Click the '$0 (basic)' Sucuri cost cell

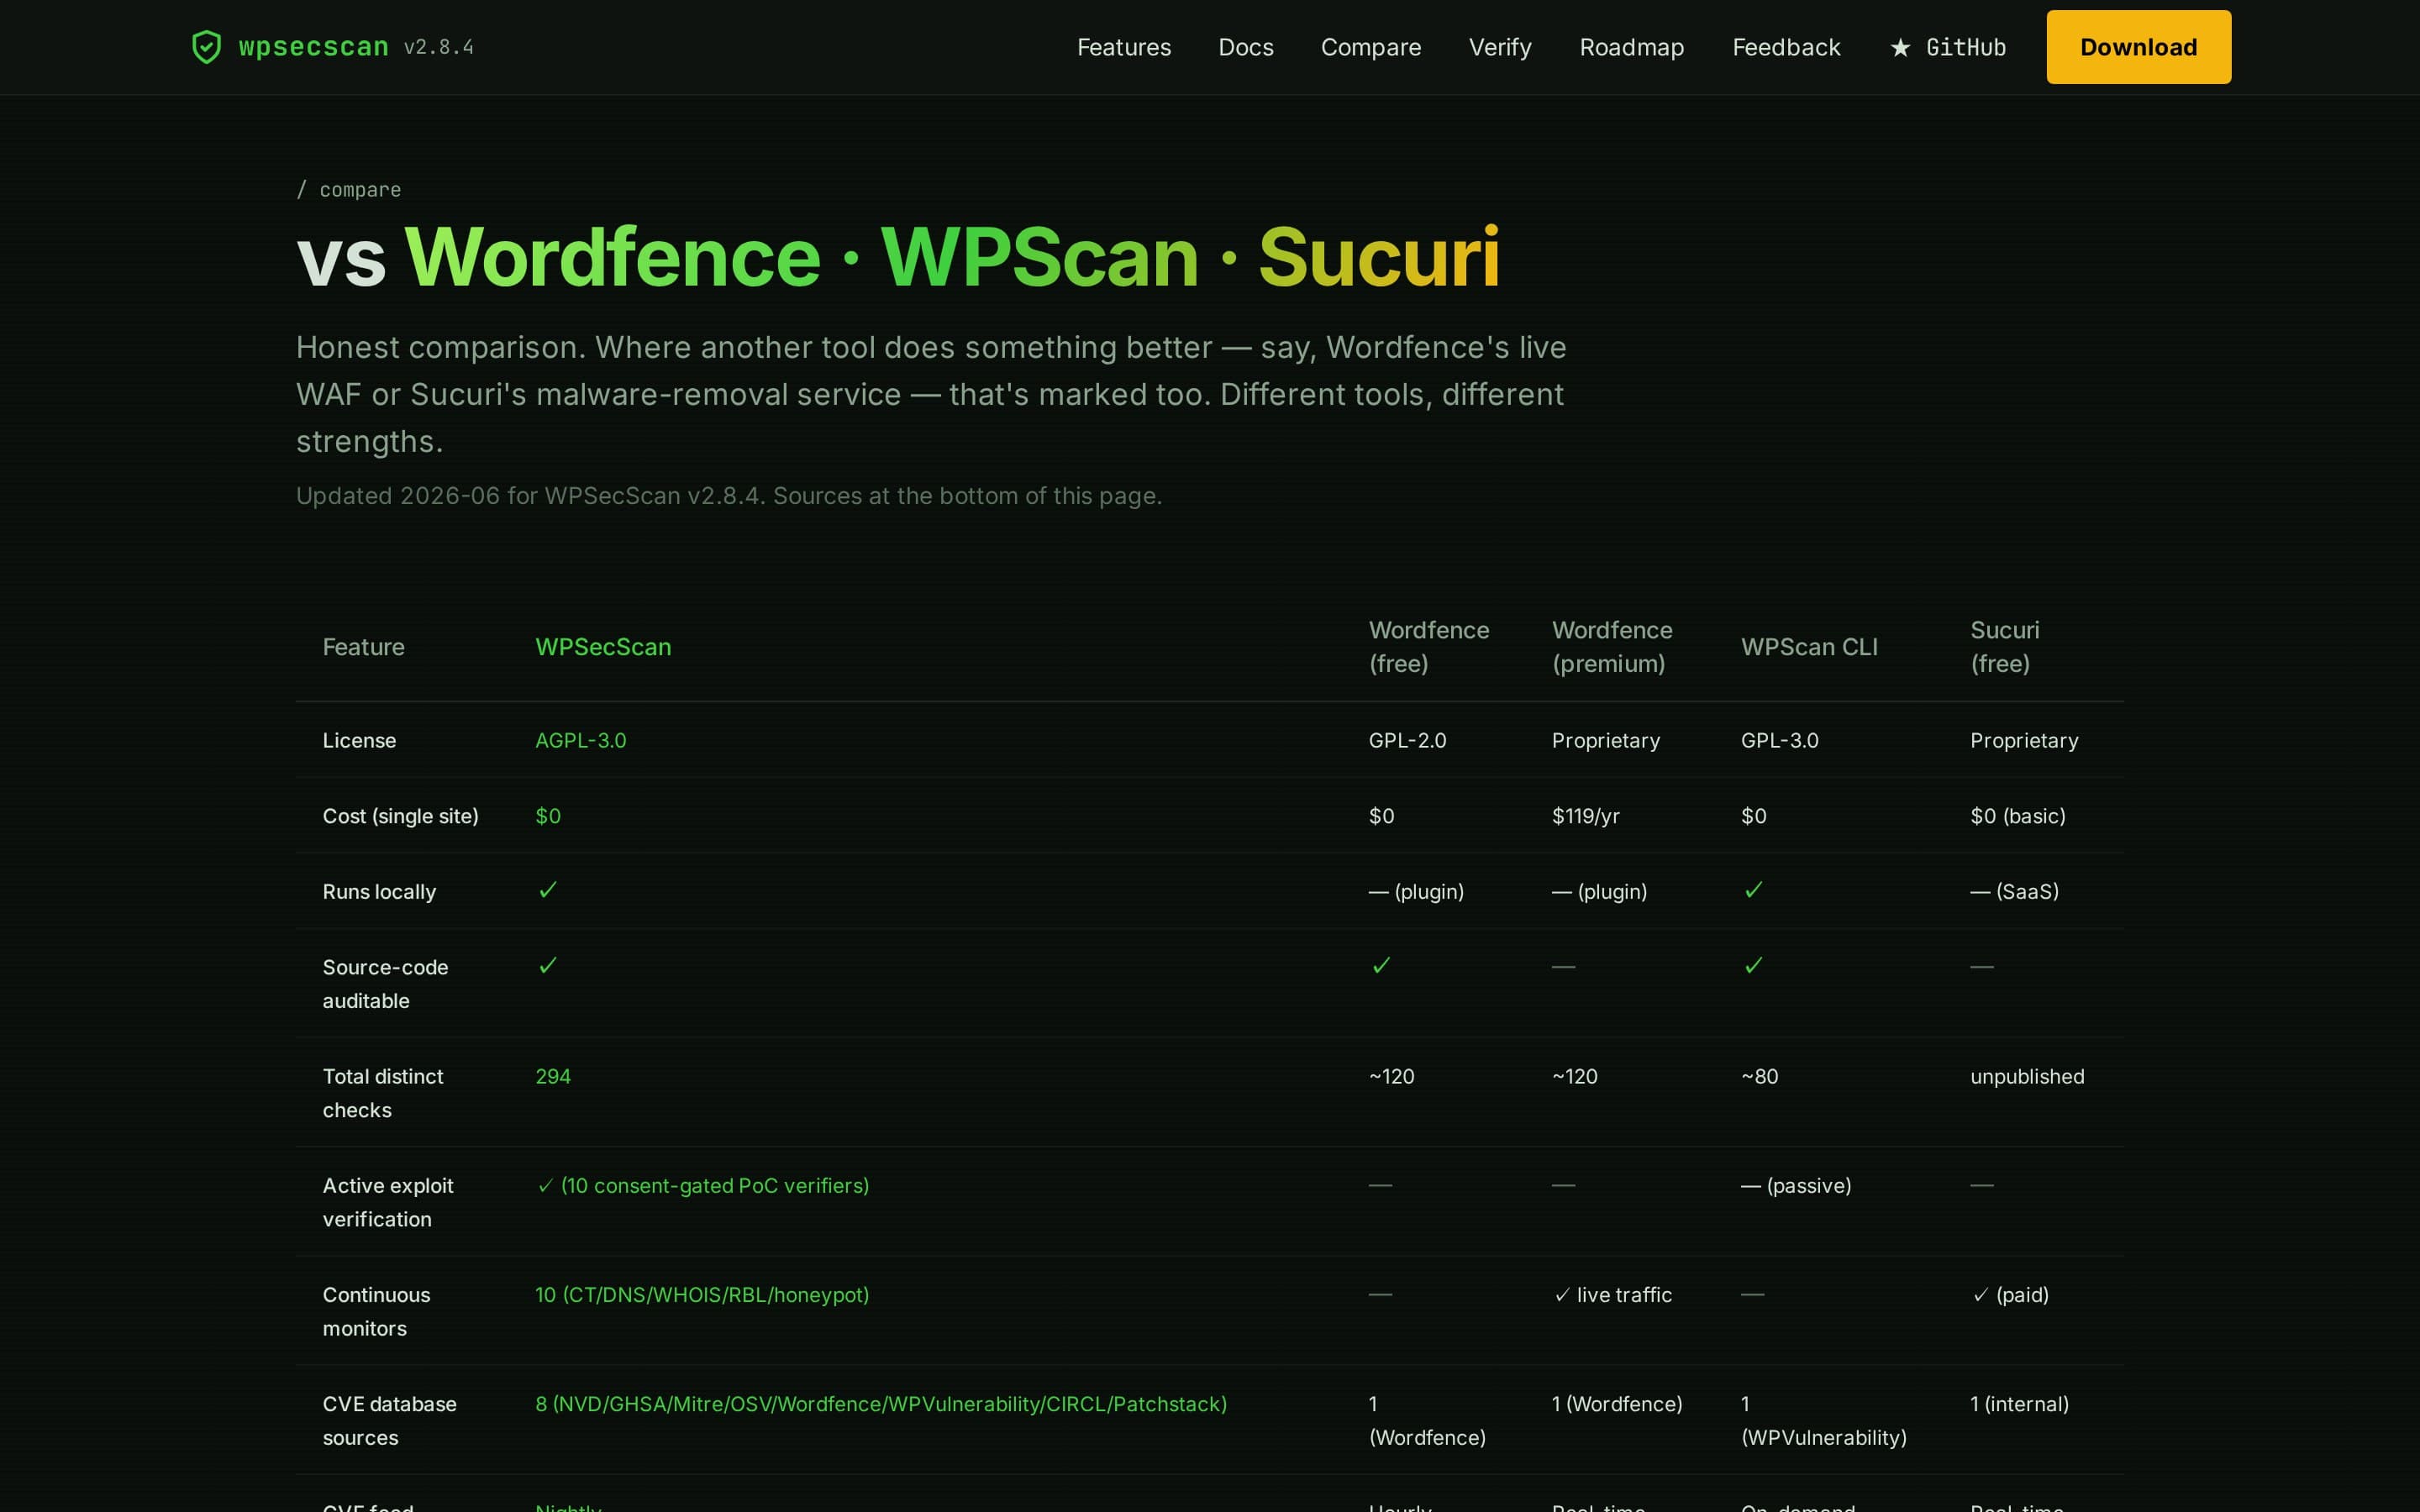click(2017, 816)
